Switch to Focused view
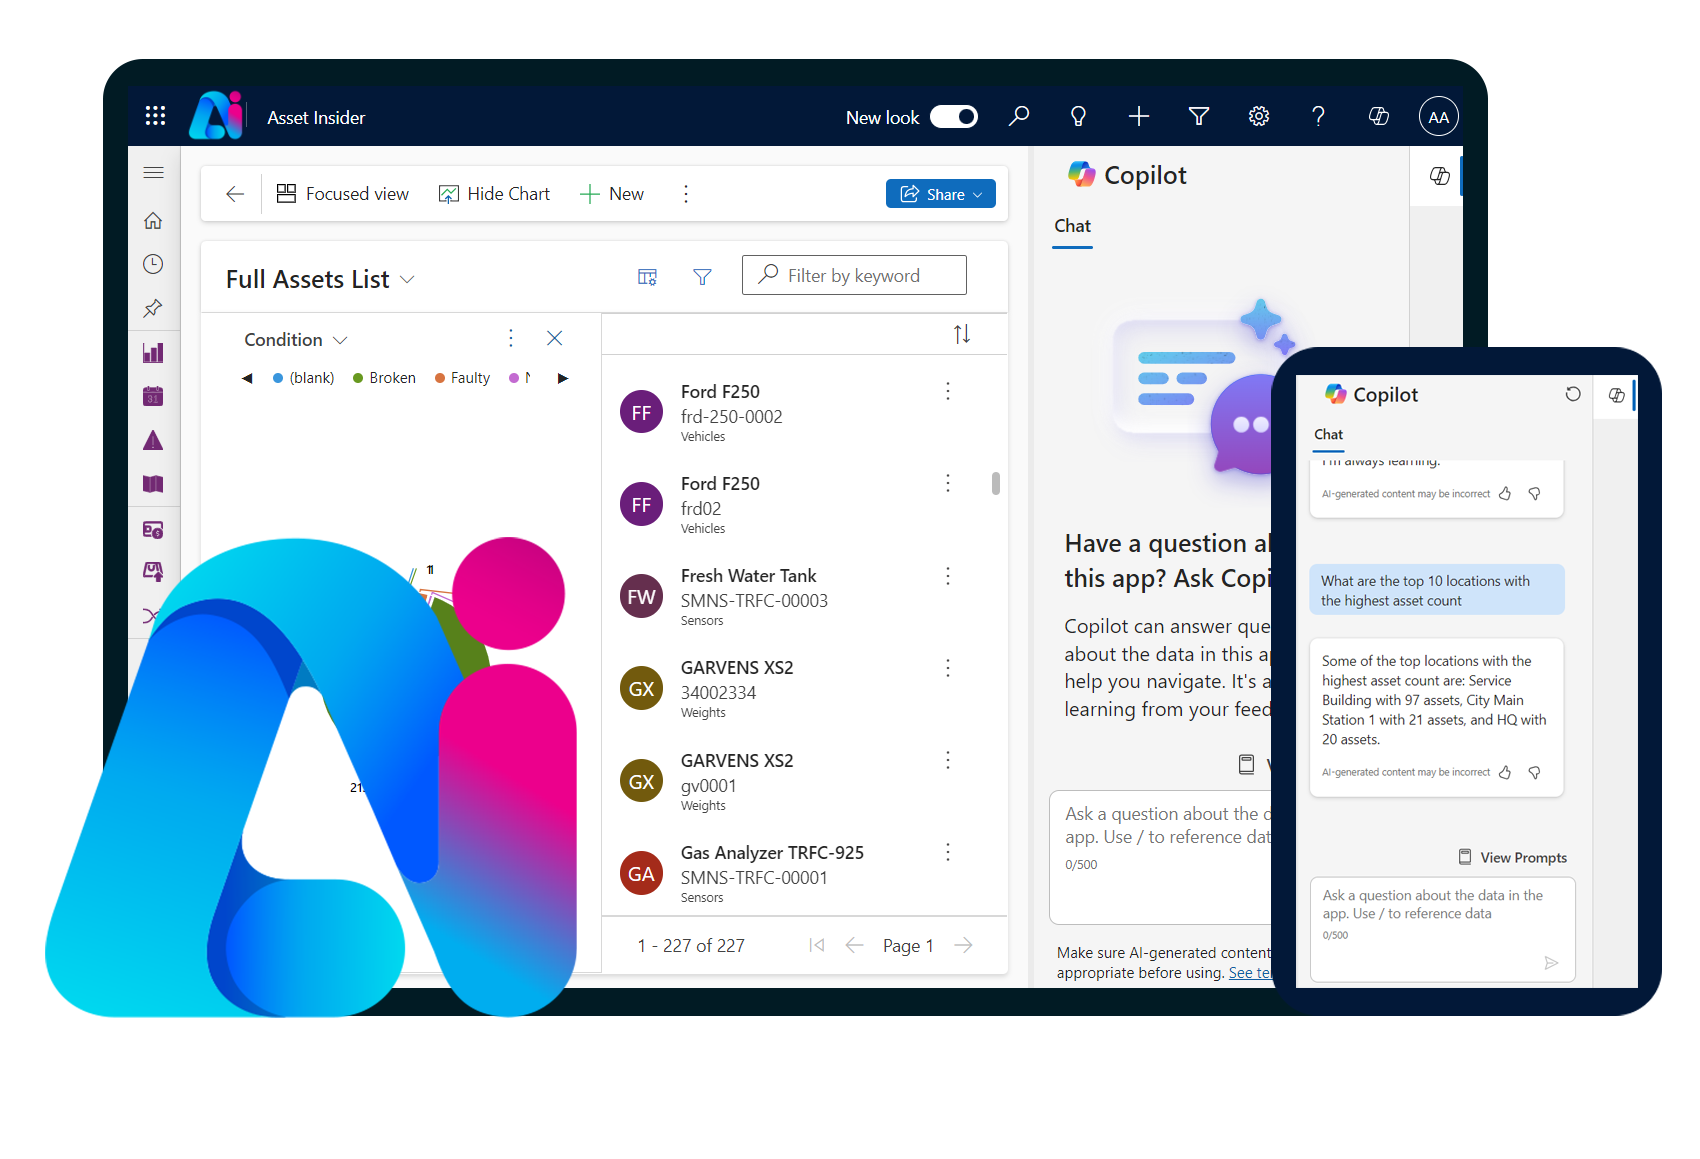The width and height of the screenshot is (1700, 1159). click(x=342, y=194)
